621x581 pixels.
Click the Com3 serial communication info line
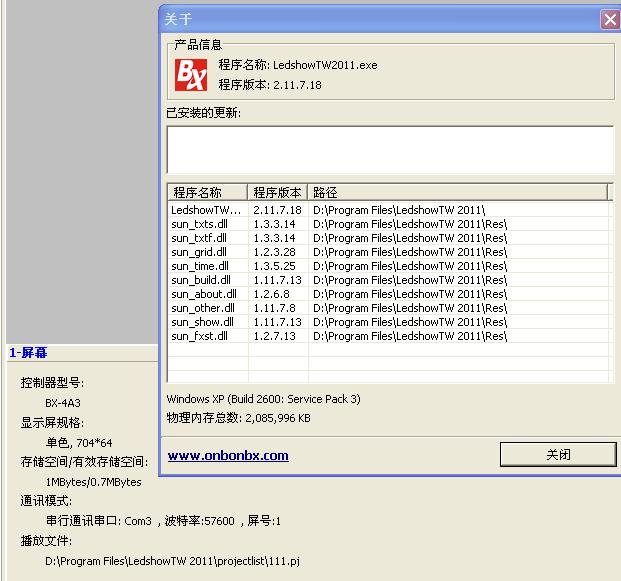(163, 520)
